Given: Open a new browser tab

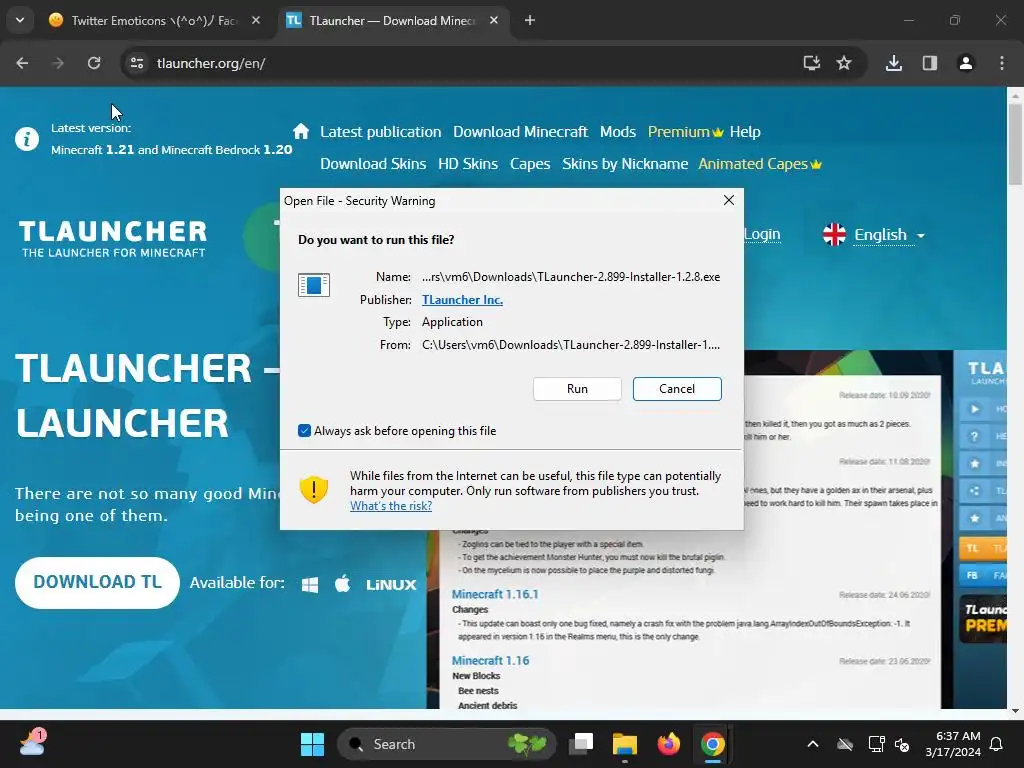Looking at the screenshot, I should [530, 20].
